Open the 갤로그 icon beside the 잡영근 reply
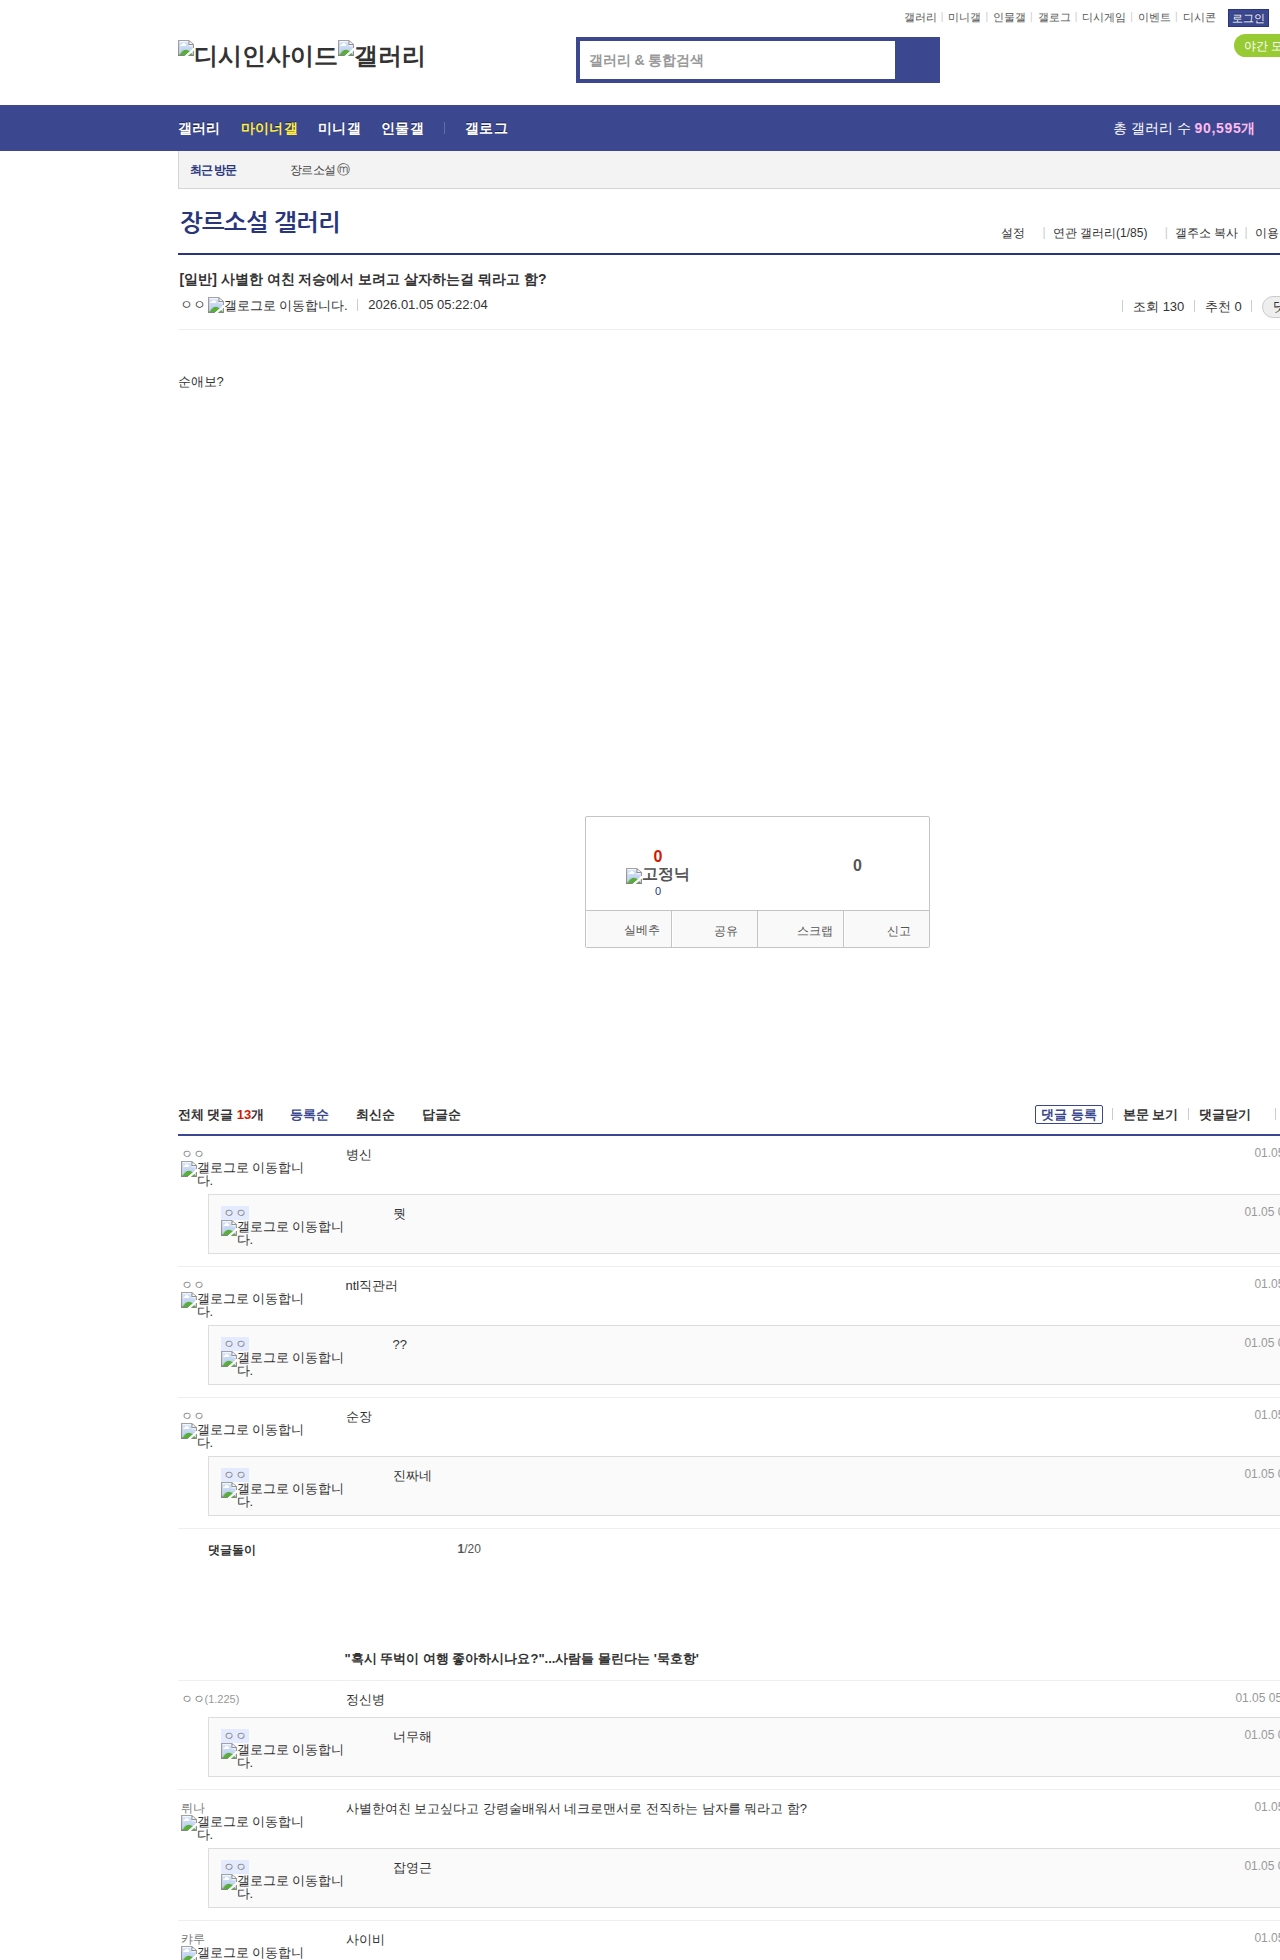 [282, 1886]
